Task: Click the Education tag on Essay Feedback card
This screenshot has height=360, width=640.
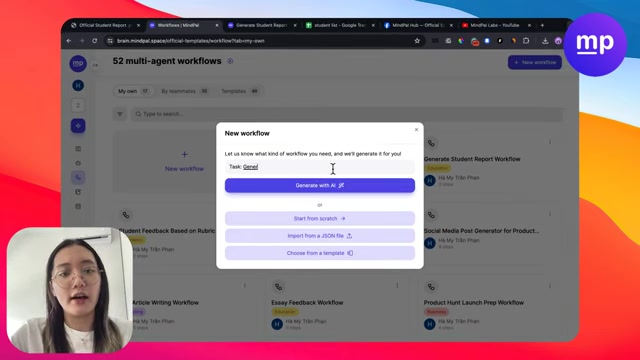Action: (x=284, y=312)
